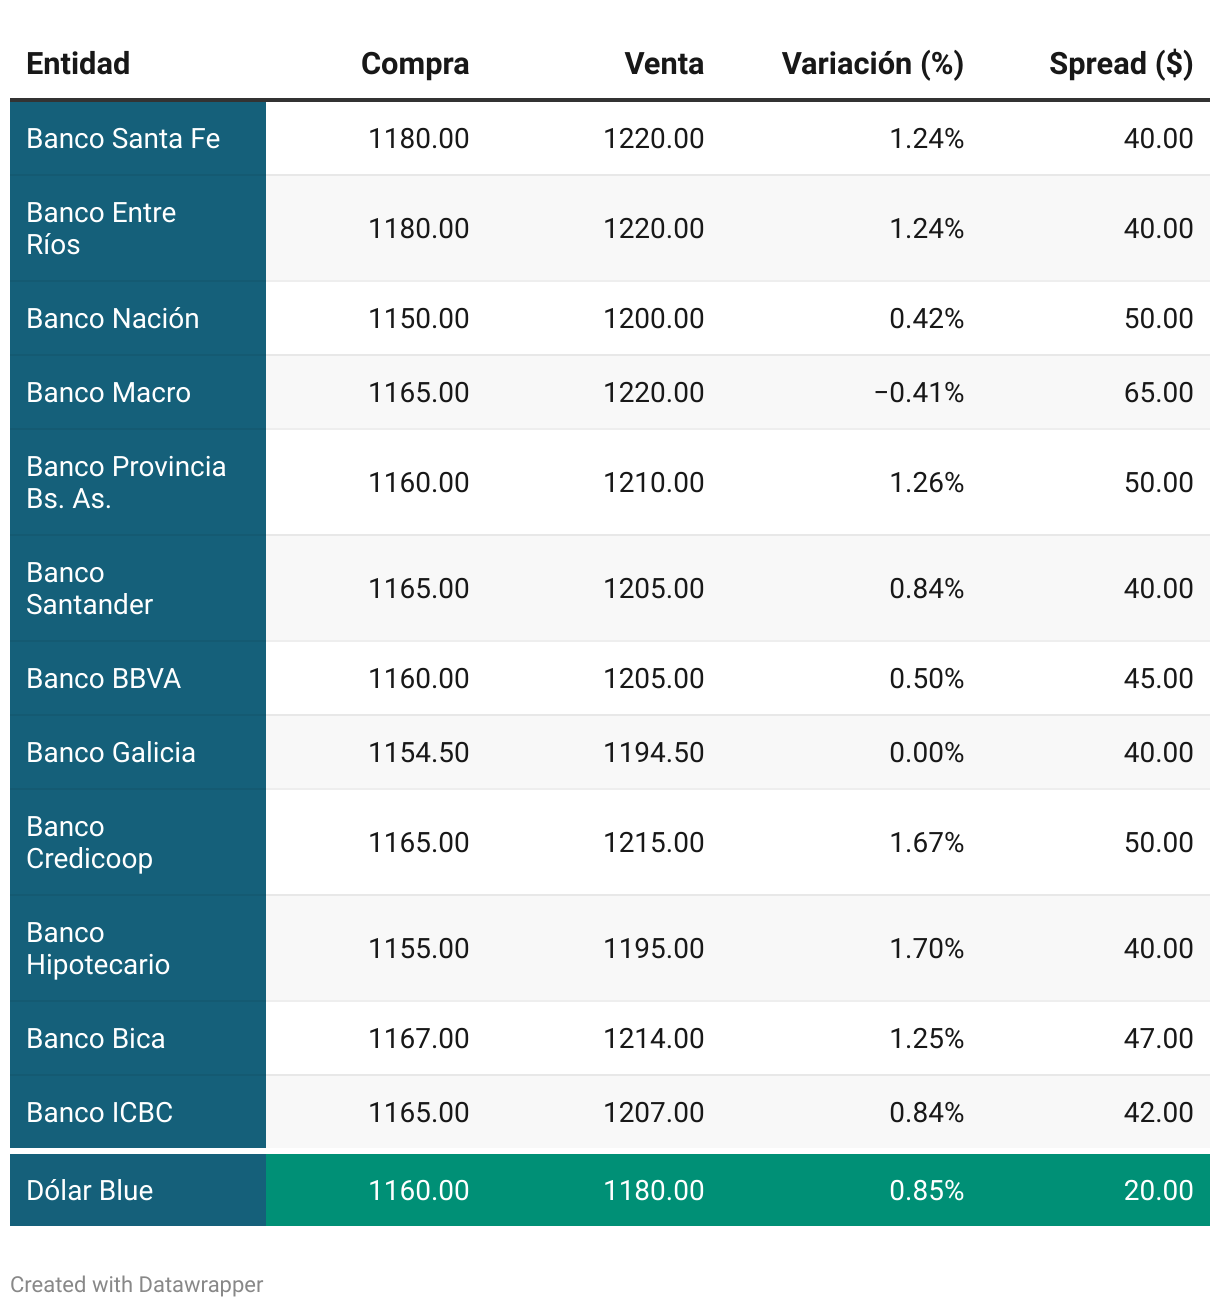Click the Compra column header

coord(414,64)
